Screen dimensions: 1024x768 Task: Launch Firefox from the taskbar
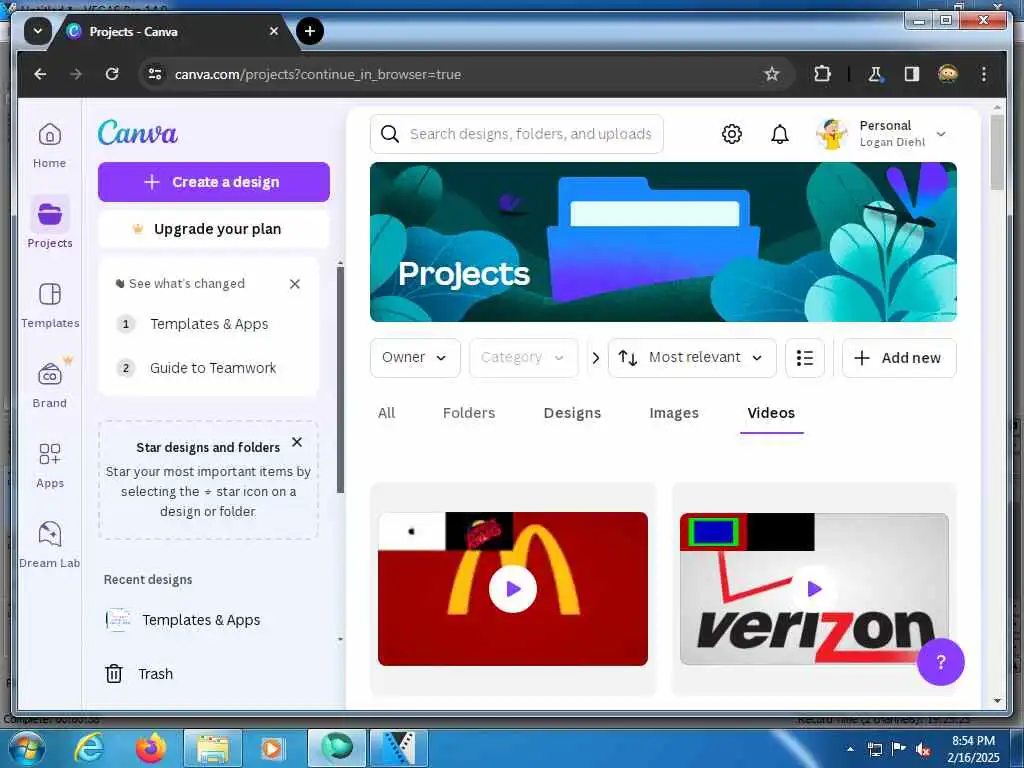(x=151, y=748)
